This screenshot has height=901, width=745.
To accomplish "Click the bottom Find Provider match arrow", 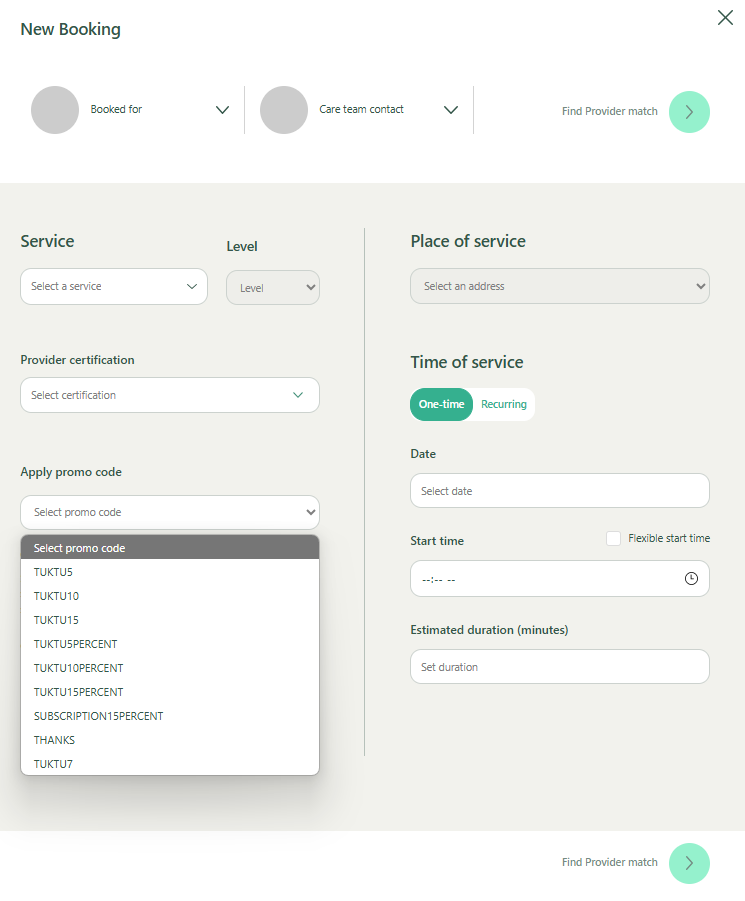I will click(689, 863).
